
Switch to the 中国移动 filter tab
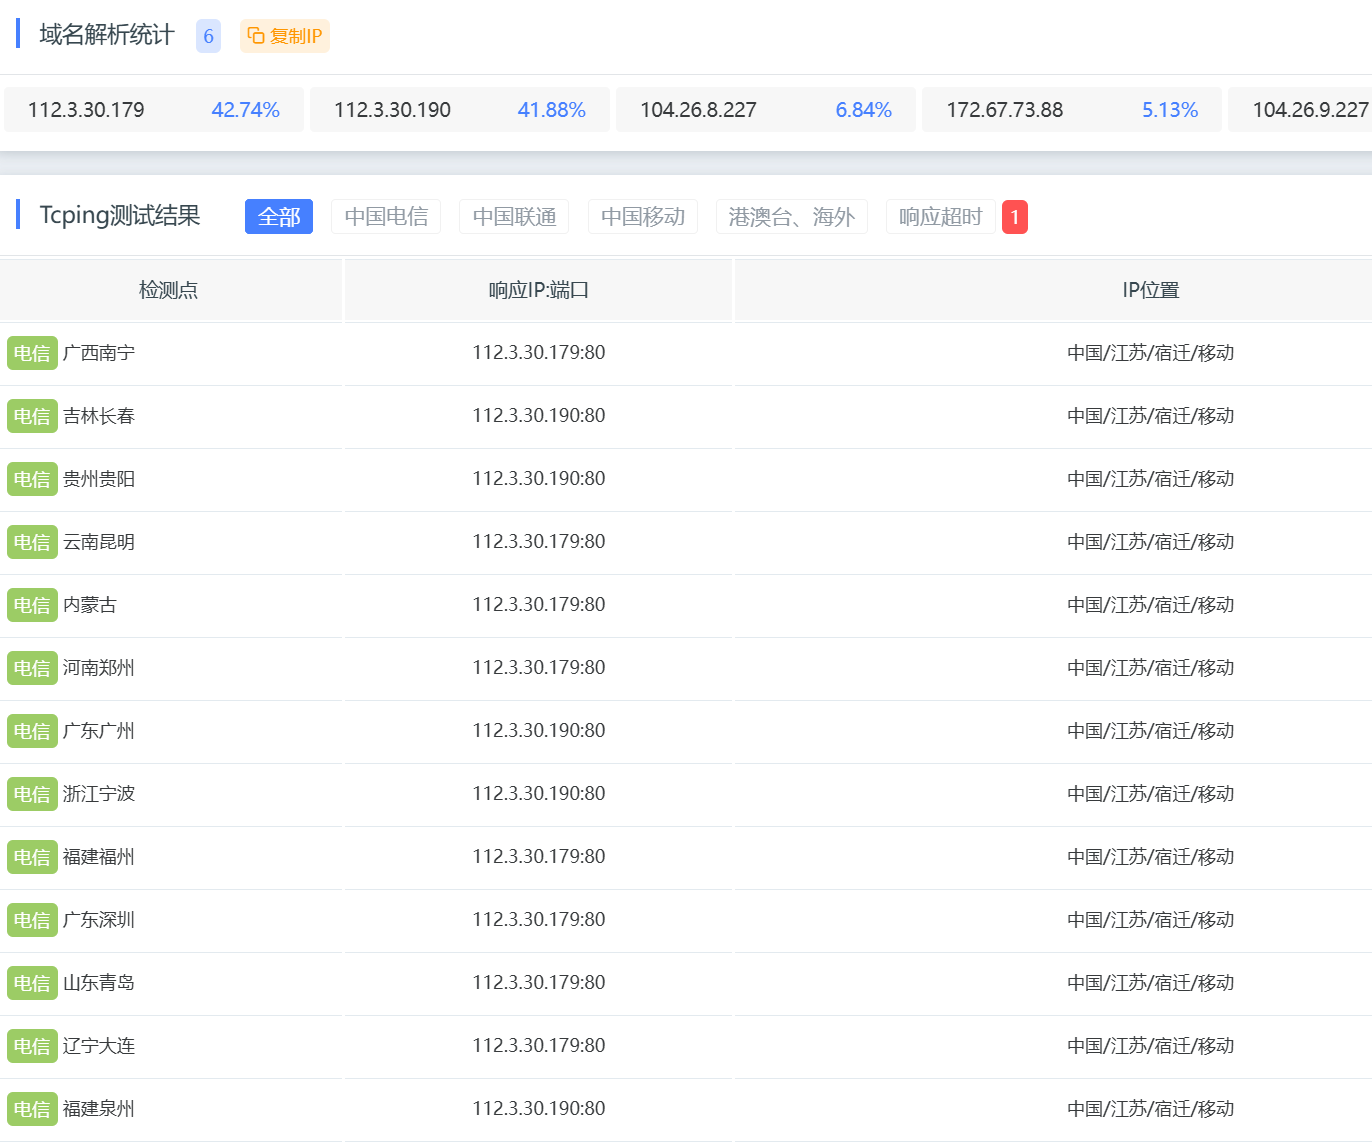point(643,217)
